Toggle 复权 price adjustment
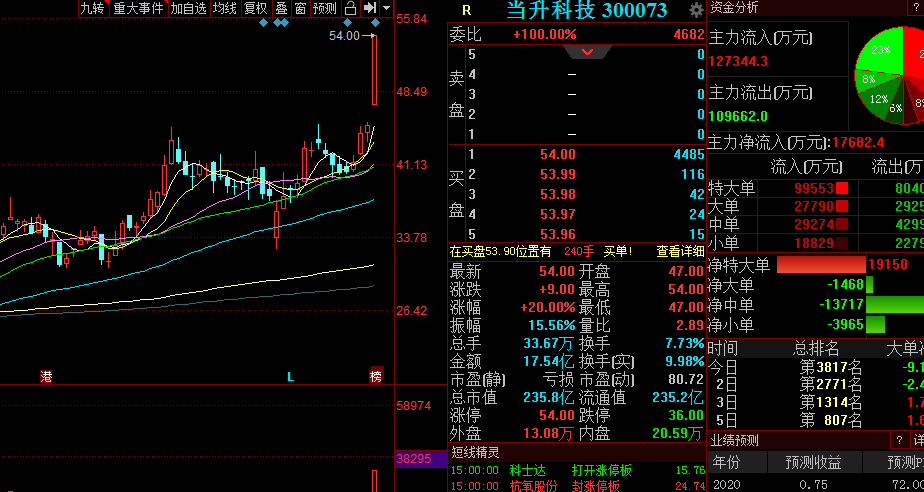 [256, 8]
